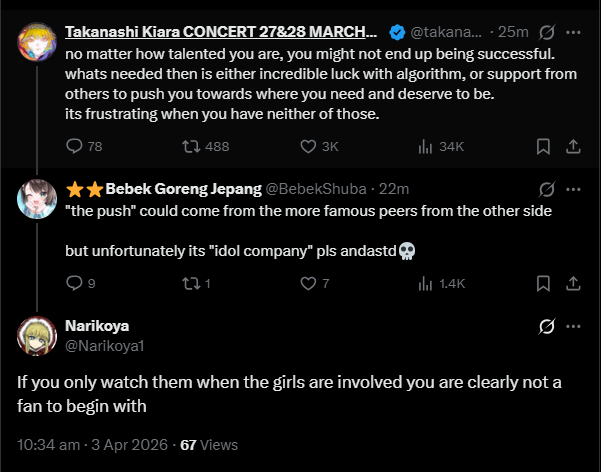Repost Bebek Goreng Jepang's reply
Image resolution: width=601 pixels, height=472 pixels.
[x=188, y=283]
